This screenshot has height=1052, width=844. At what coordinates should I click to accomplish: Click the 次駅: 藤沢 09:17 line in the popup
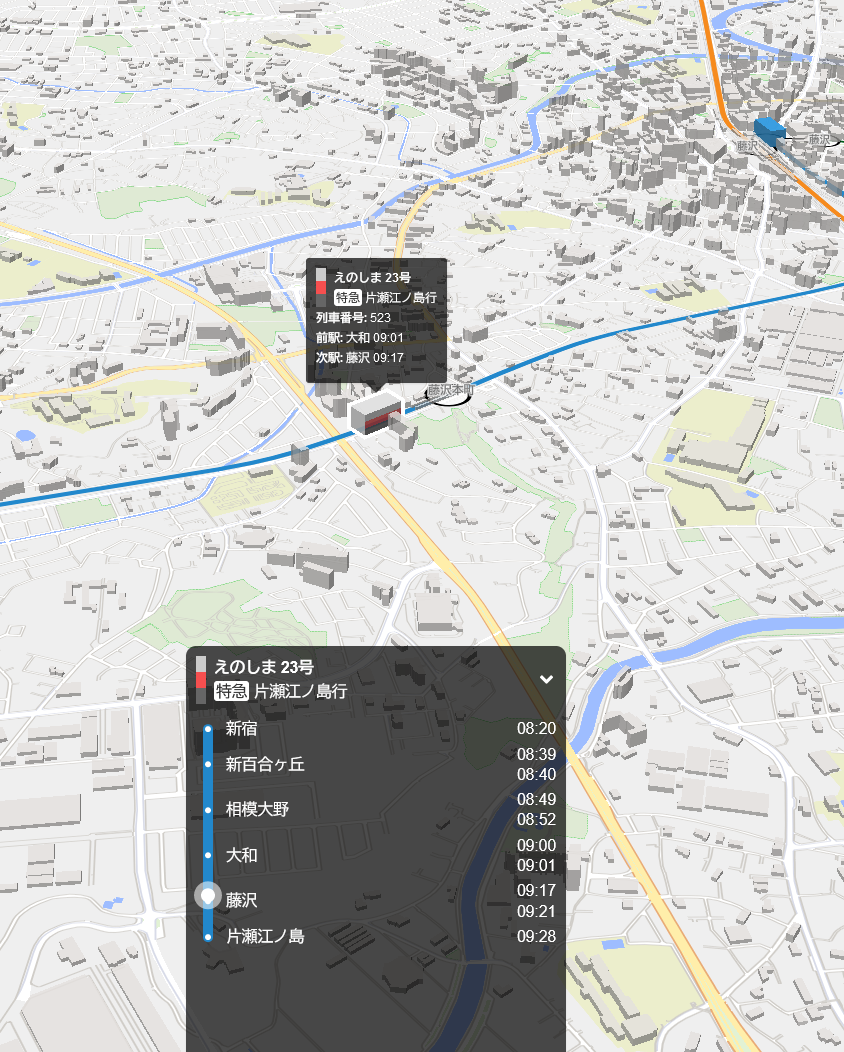[x=360, y=357]
